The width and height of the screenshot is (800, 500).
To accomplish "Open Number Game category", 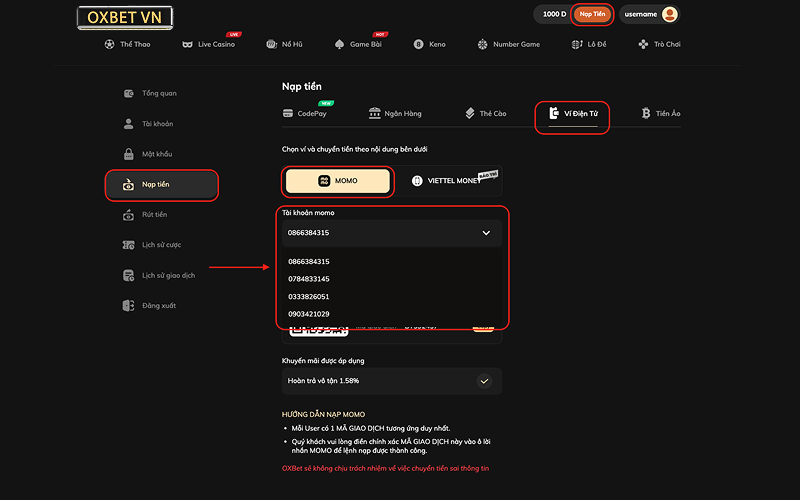I will pyautogui.click(x=509, y=44).
